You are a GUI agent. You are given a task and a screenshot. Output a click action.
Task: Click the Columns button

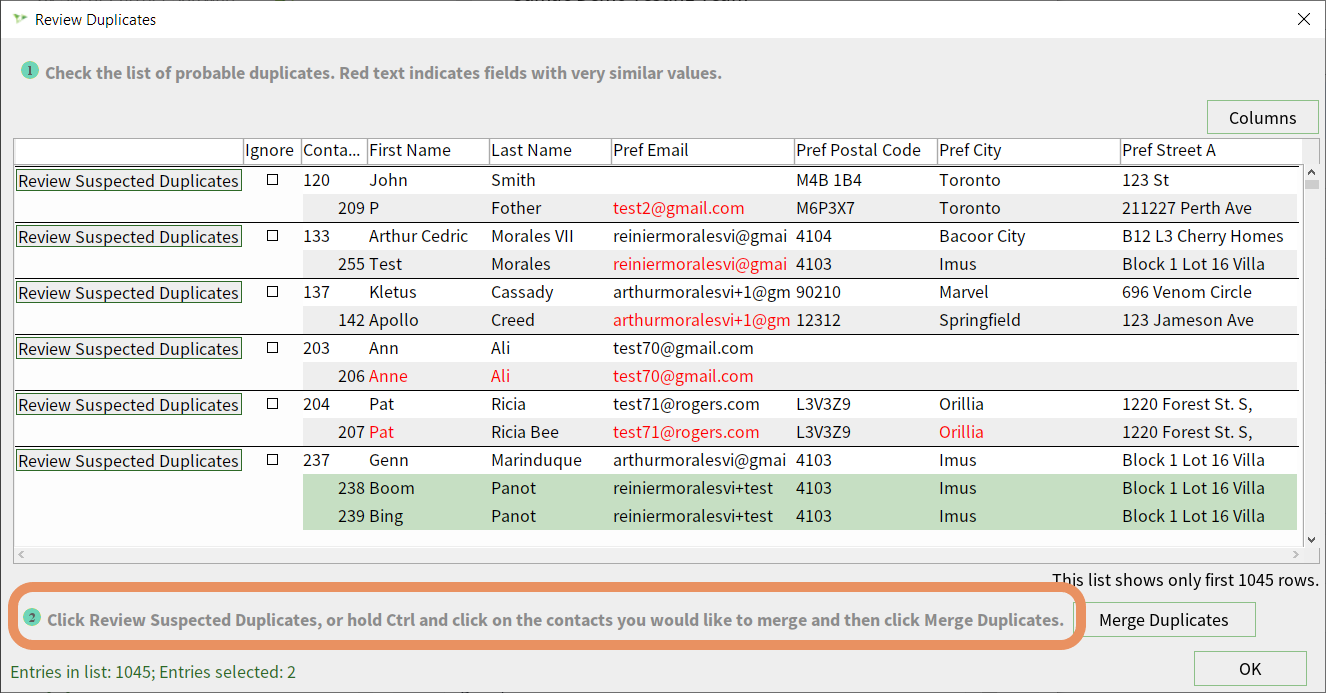click(x=1262, y=117)
